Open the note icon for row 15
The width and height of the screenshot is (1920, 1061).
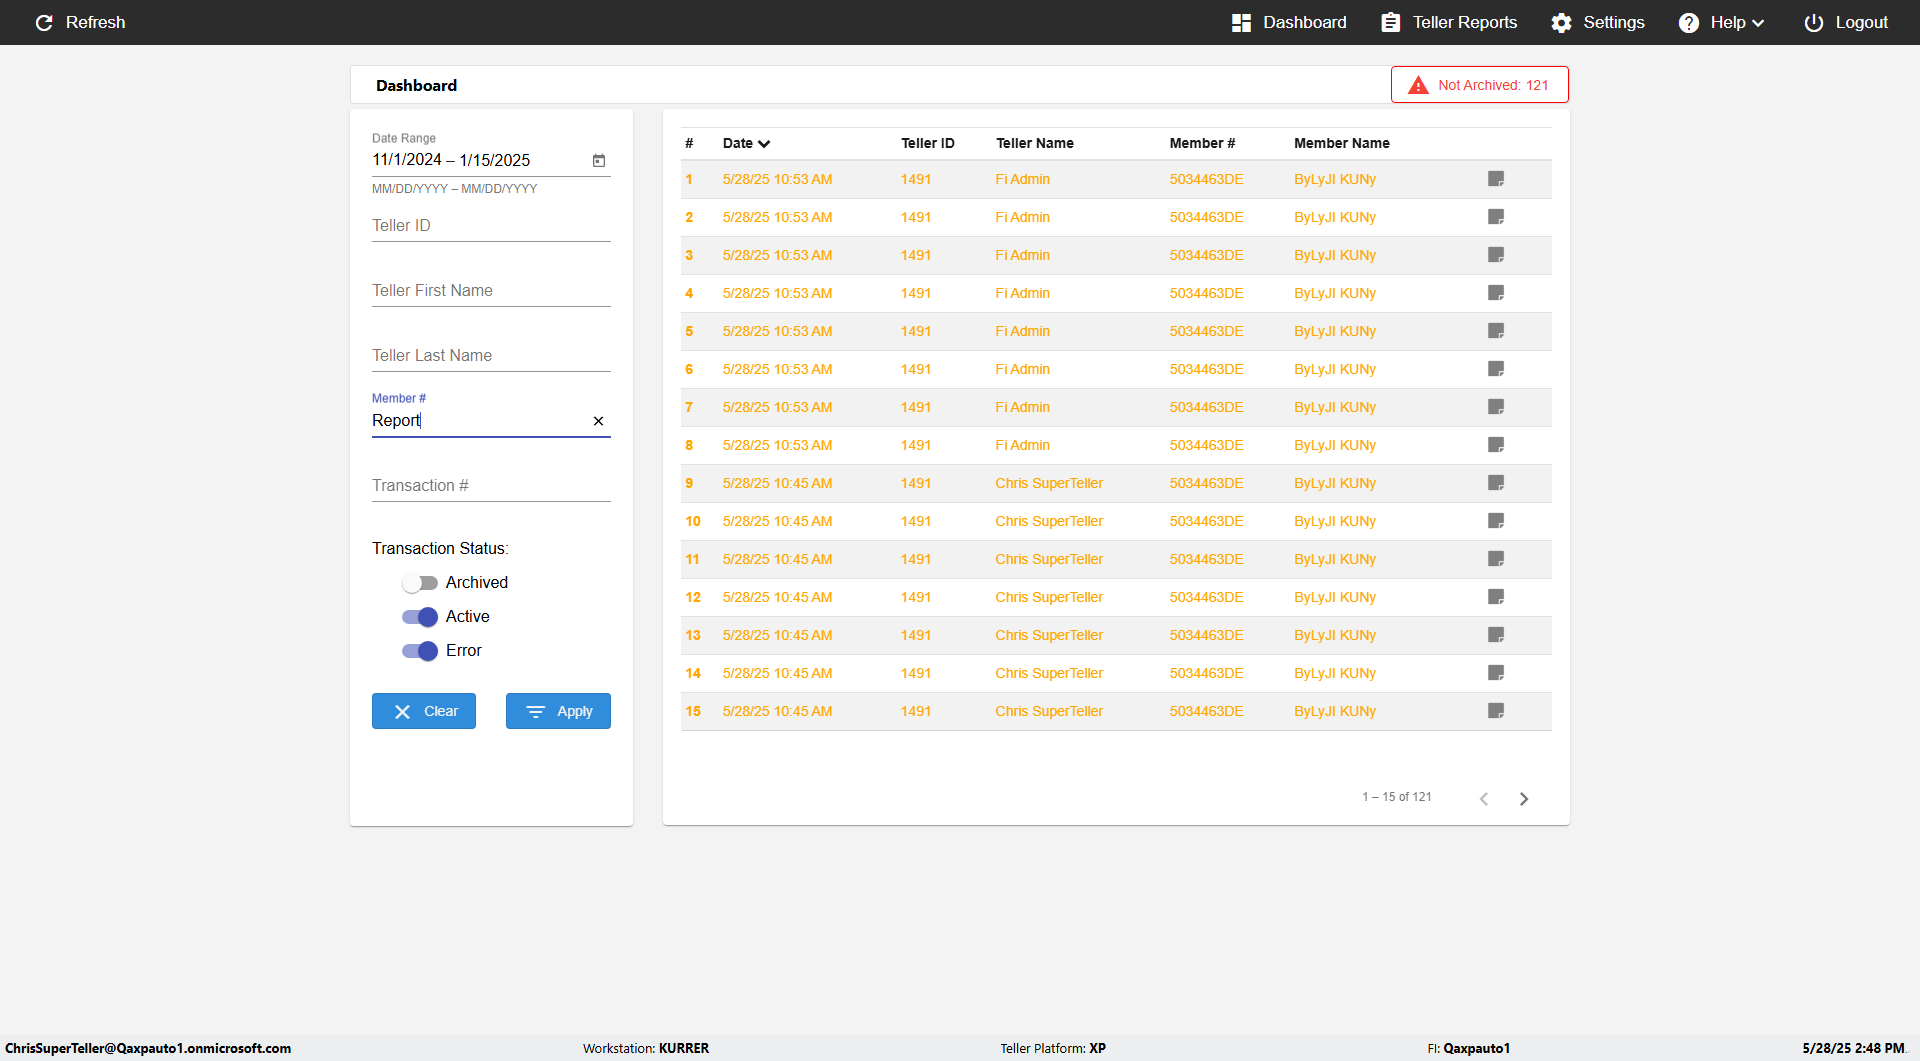coord(1496,711)
